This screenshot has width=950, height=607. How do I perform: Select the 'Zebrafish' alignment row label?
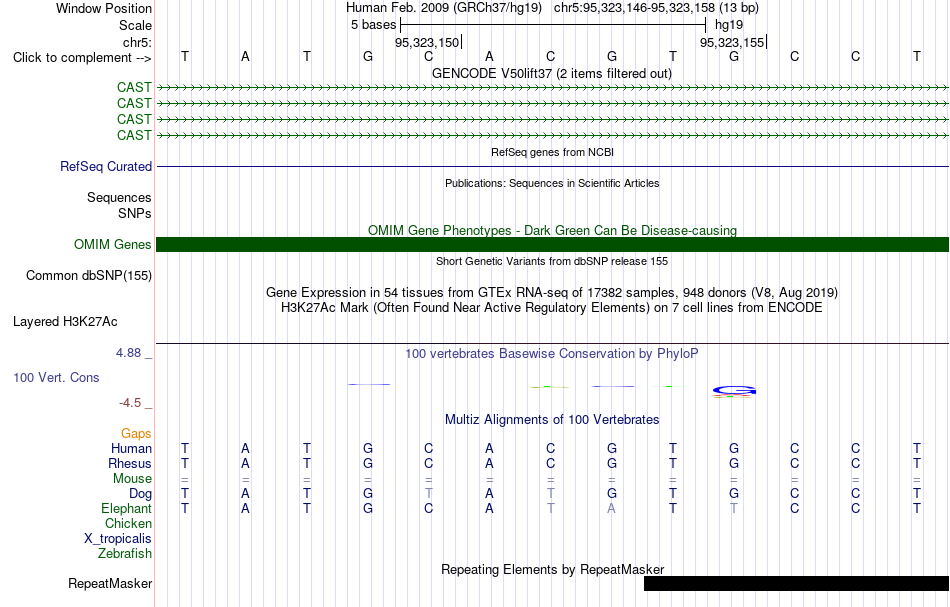point(125,553)
